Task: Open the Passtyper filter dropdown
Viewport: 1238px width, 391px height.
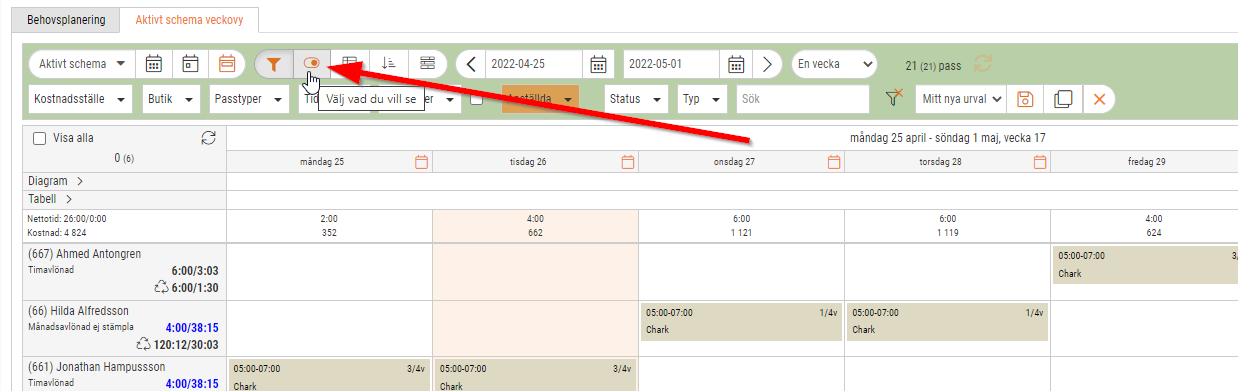Action: click(x=249, y=99)
